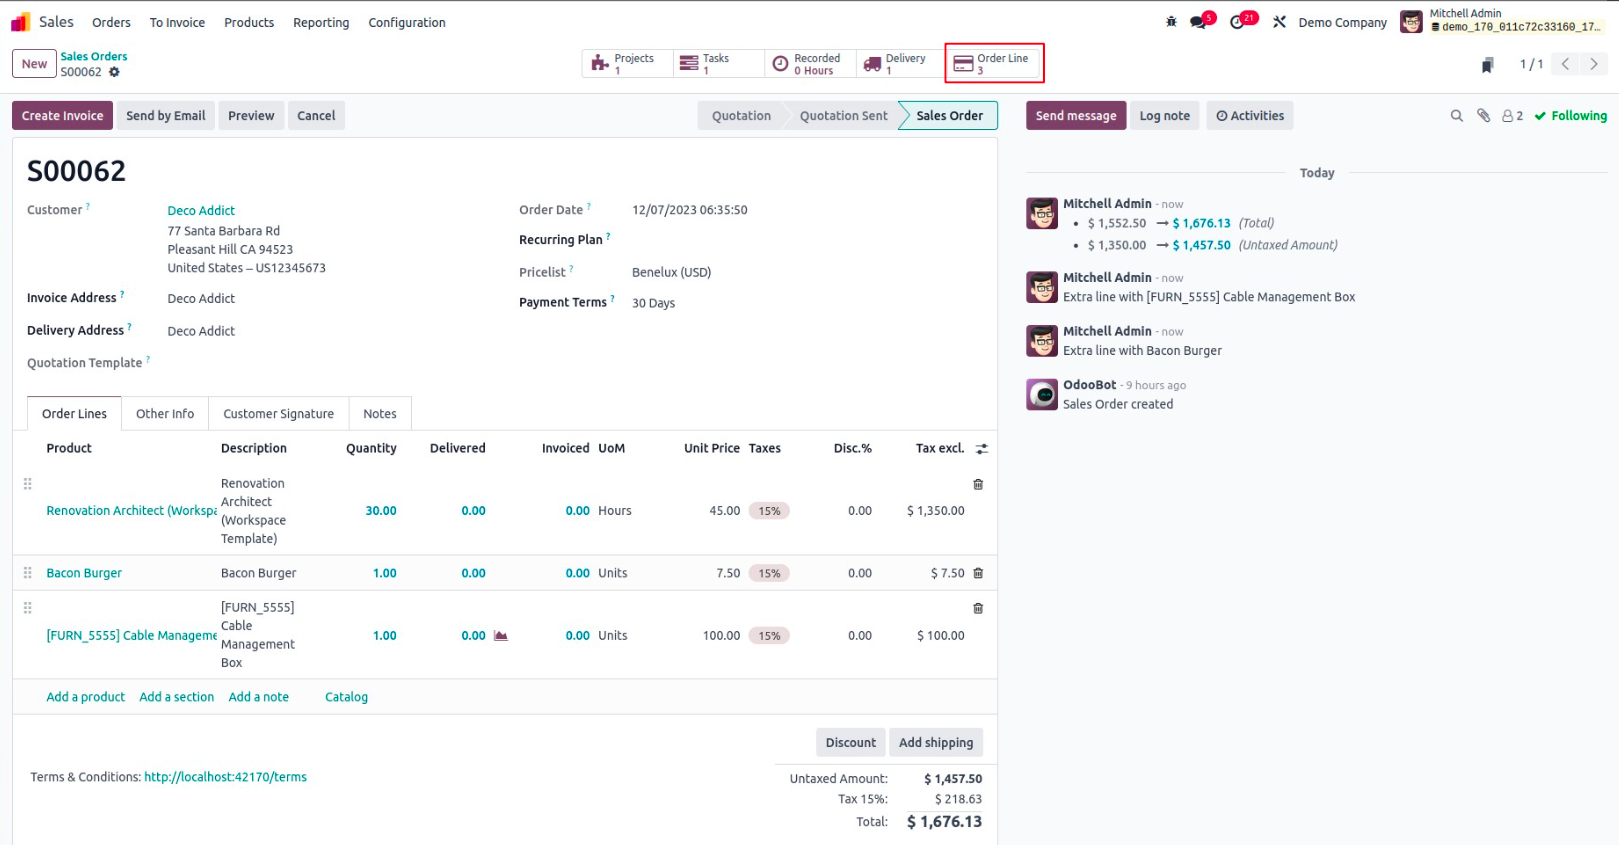
Task: Delete the Bacon Burger order line
Action: (x=978, y=573)
